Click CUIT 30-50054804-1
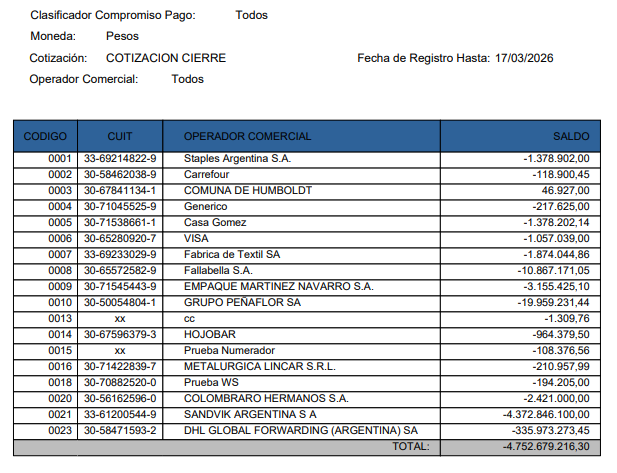This screenshot has width=617, height=473. pyautogui.click(x=120, y=303)
